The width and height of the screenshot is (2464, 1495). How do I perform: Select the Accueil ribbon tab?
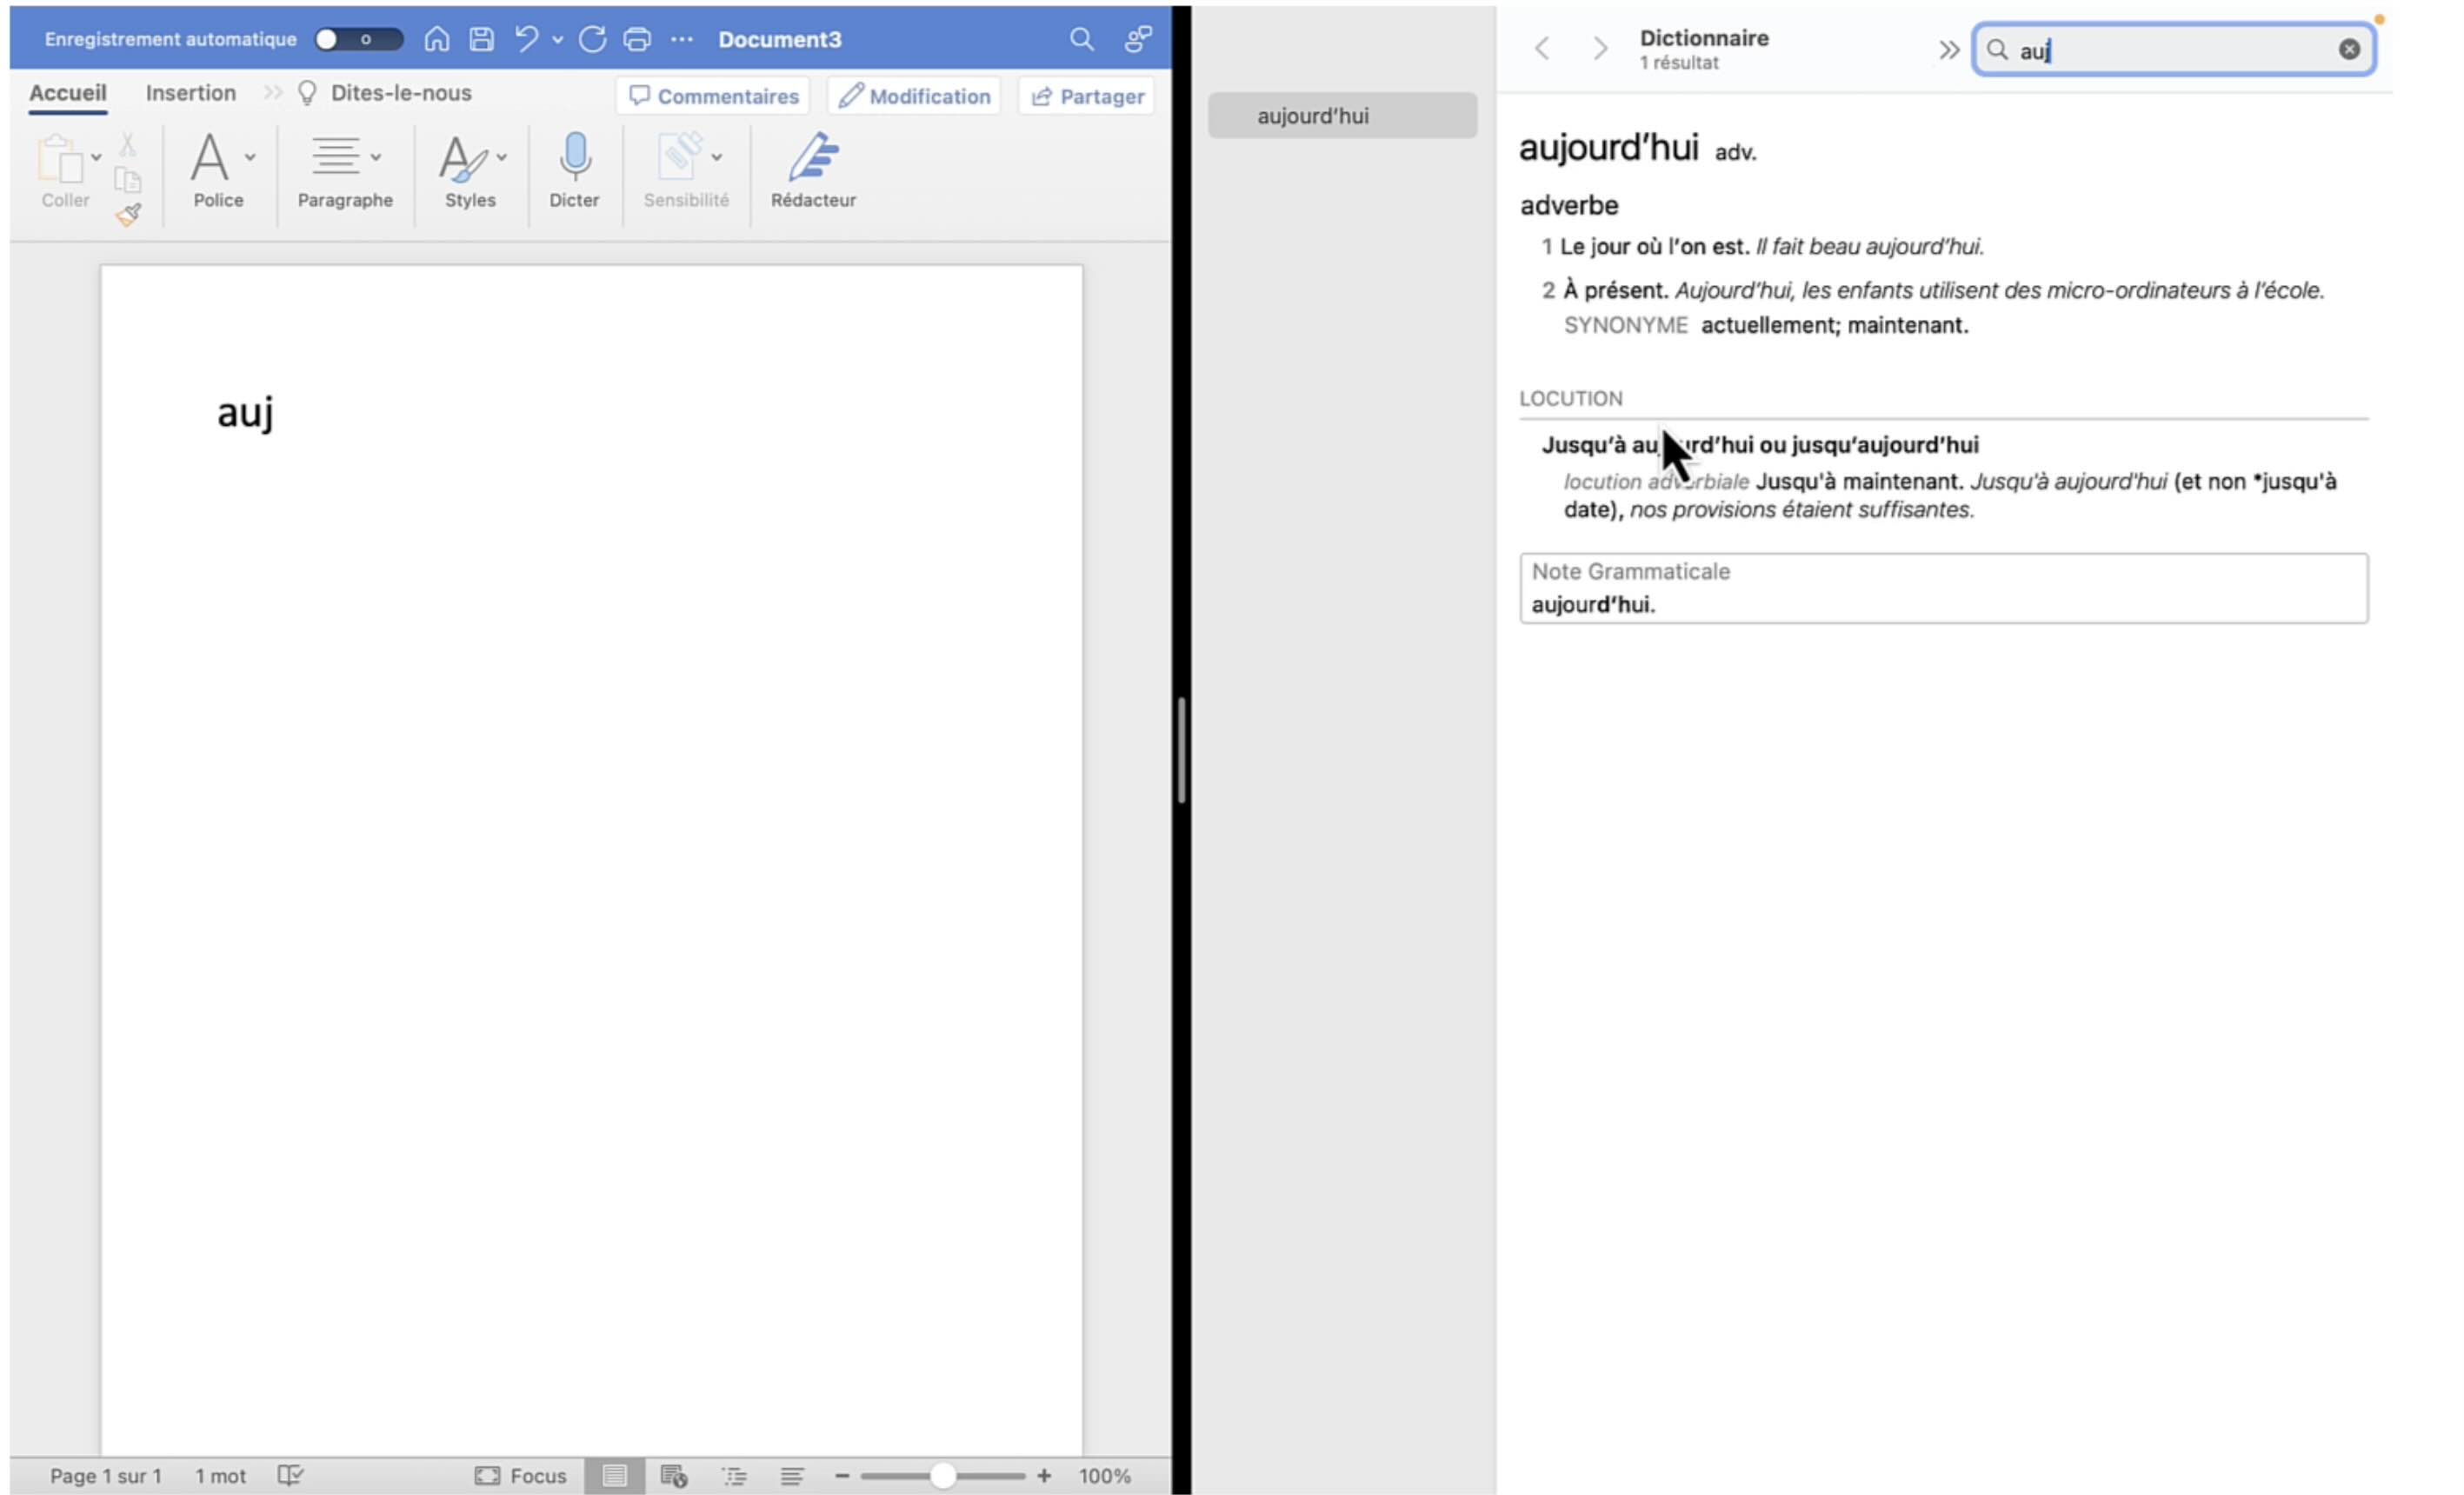tap(67, 93)
